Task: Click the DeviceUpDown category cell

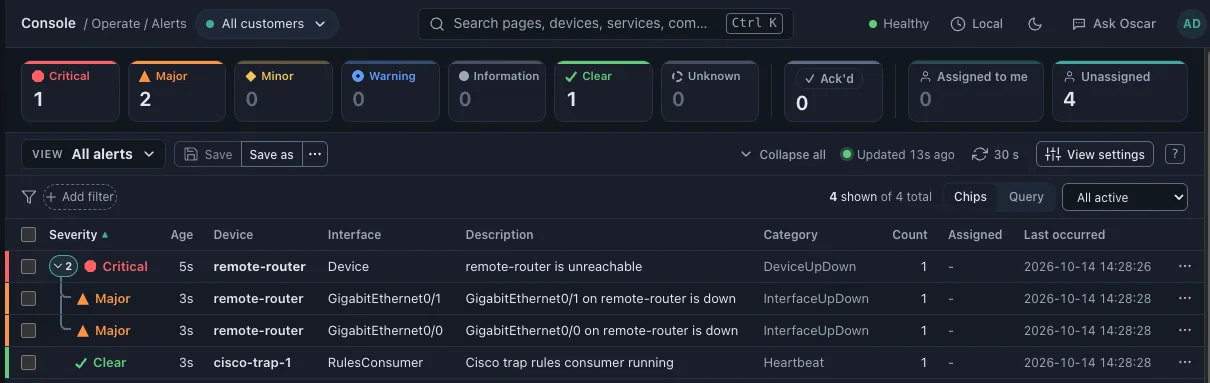Action: [810, 267]
